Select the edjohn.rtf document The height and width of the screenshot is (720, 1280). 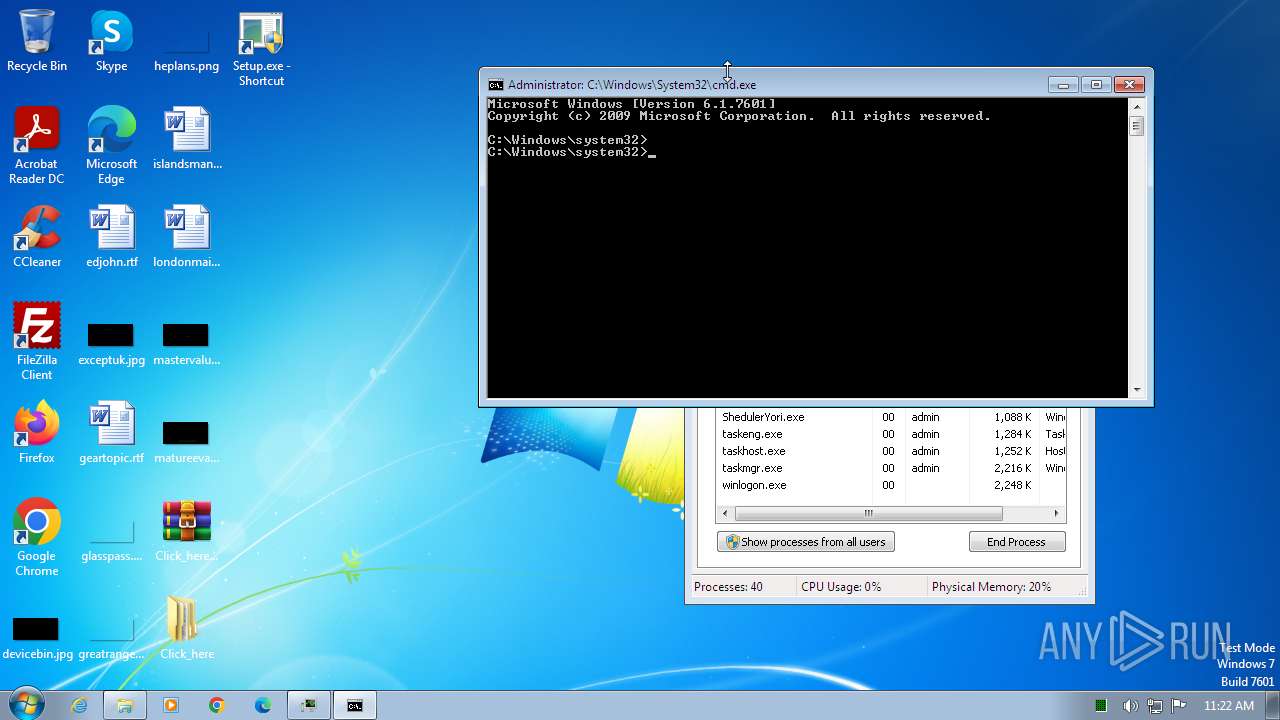tap(111, 237)
